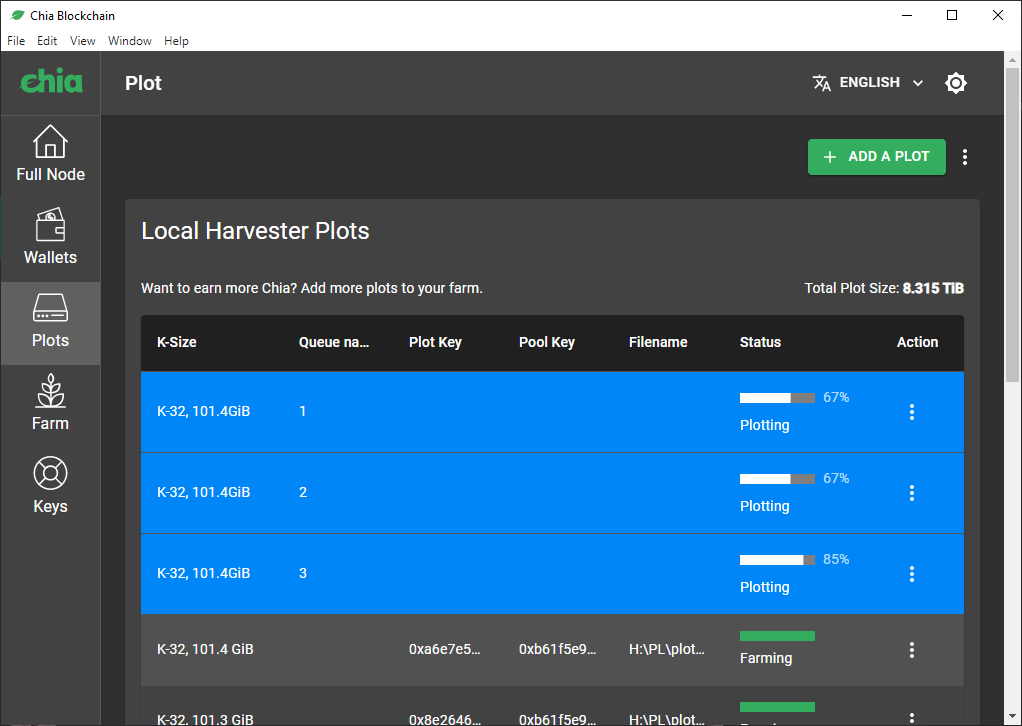Click the 67% progress bar for queue 1
1022x726 pixels.
[x=777, y=398]
